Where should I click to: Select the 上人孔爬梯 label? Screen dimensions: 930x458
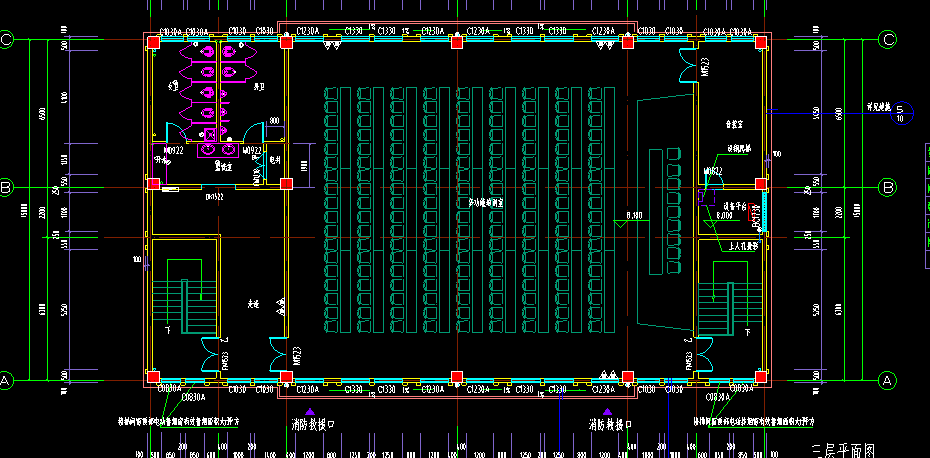(743, 246)
